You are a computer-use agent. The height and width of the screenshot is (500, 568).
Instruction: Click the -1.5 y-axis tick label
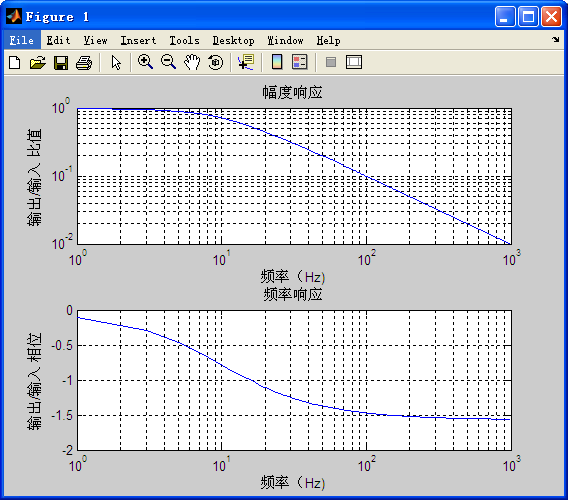click(62, 416)
